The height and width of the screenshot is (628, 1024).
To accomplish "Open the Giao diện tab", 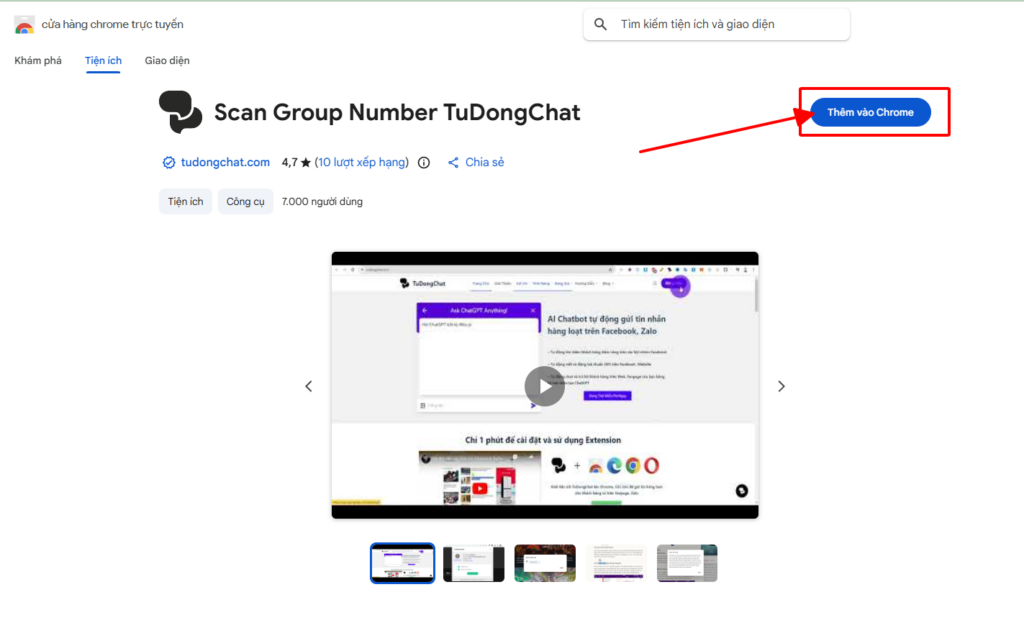I will tap(167, 61).
